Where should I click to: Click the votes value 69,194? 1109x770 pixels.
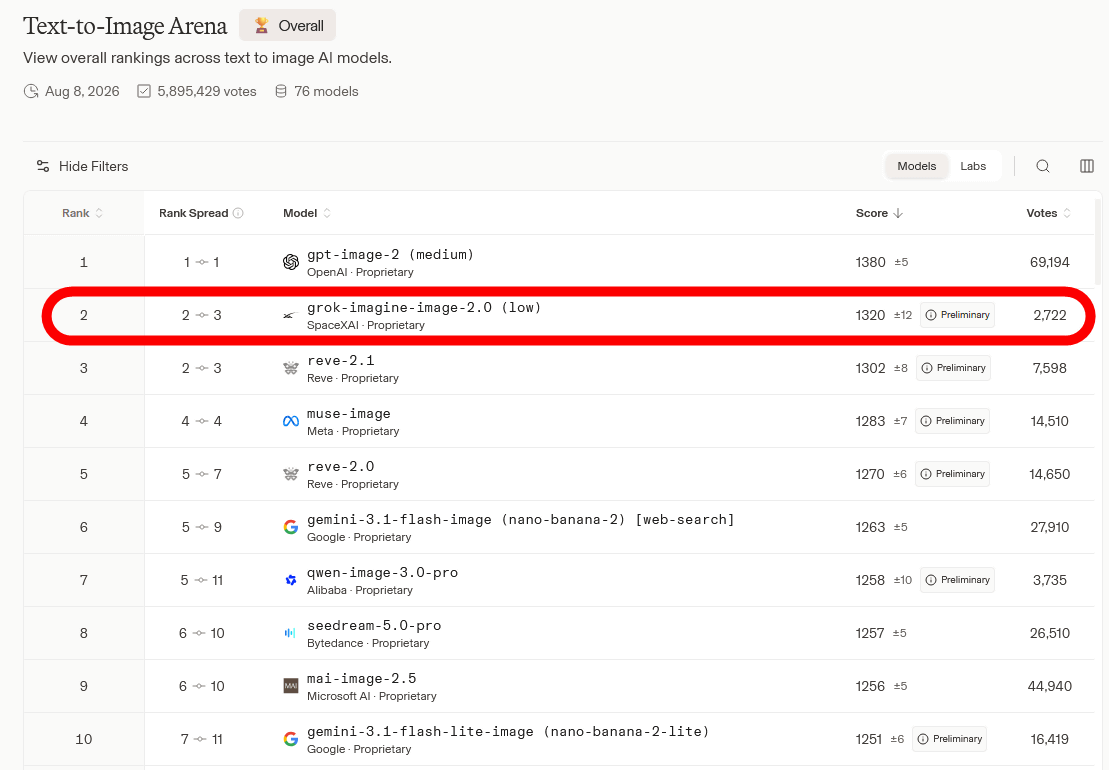tap(1050, 262)
